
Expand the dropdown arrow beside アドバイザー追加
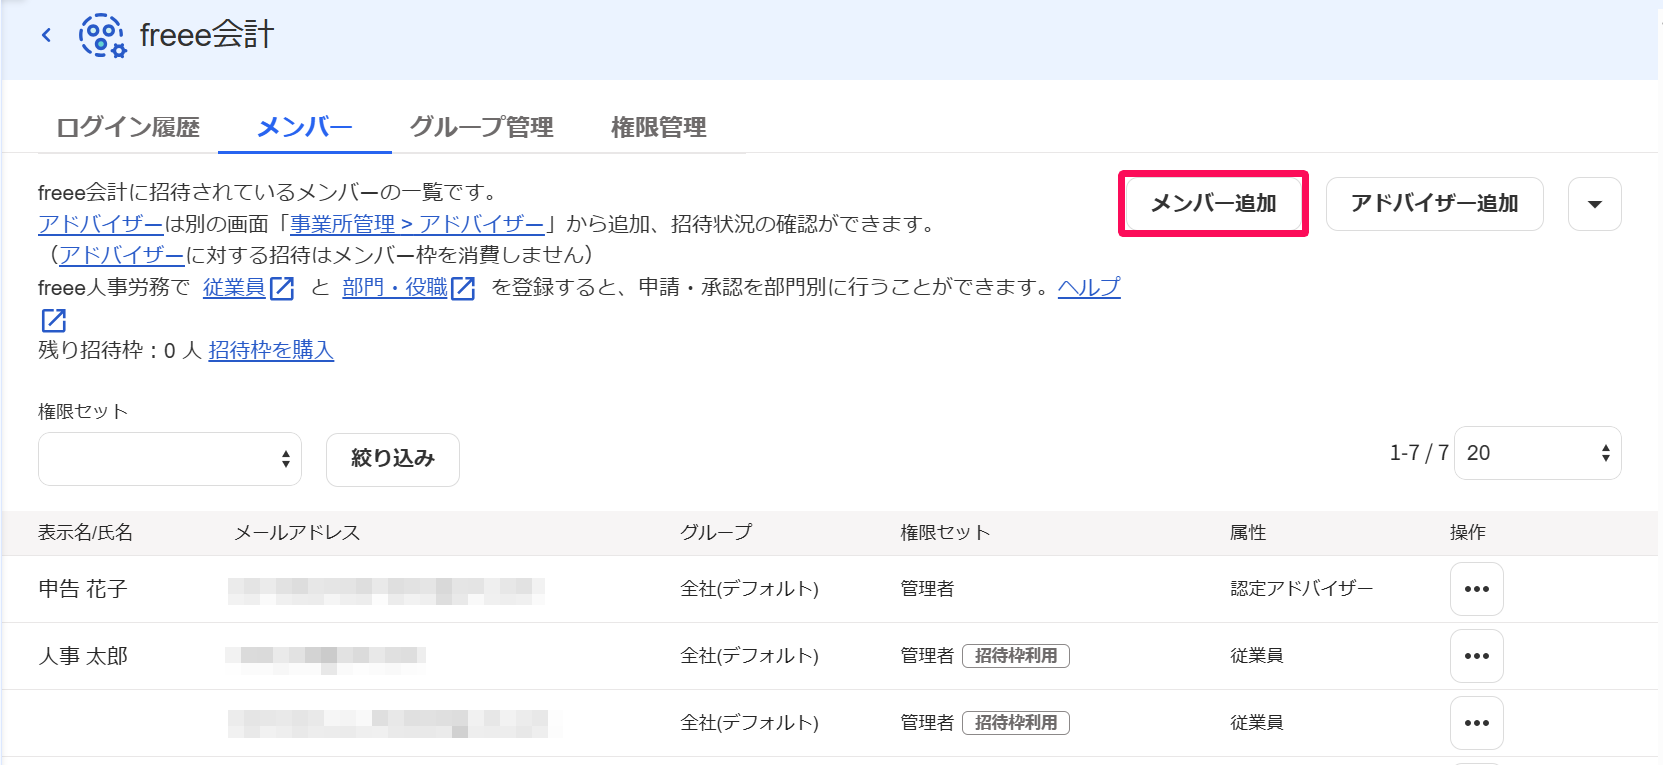pyautogui.click(x=1595, y=204)
